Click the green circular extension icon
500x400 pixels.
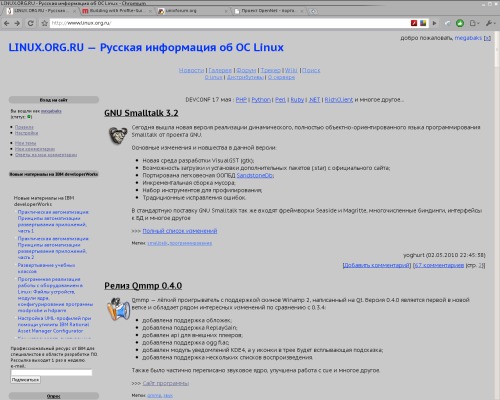pyautogui.click(x=460, y=23)
